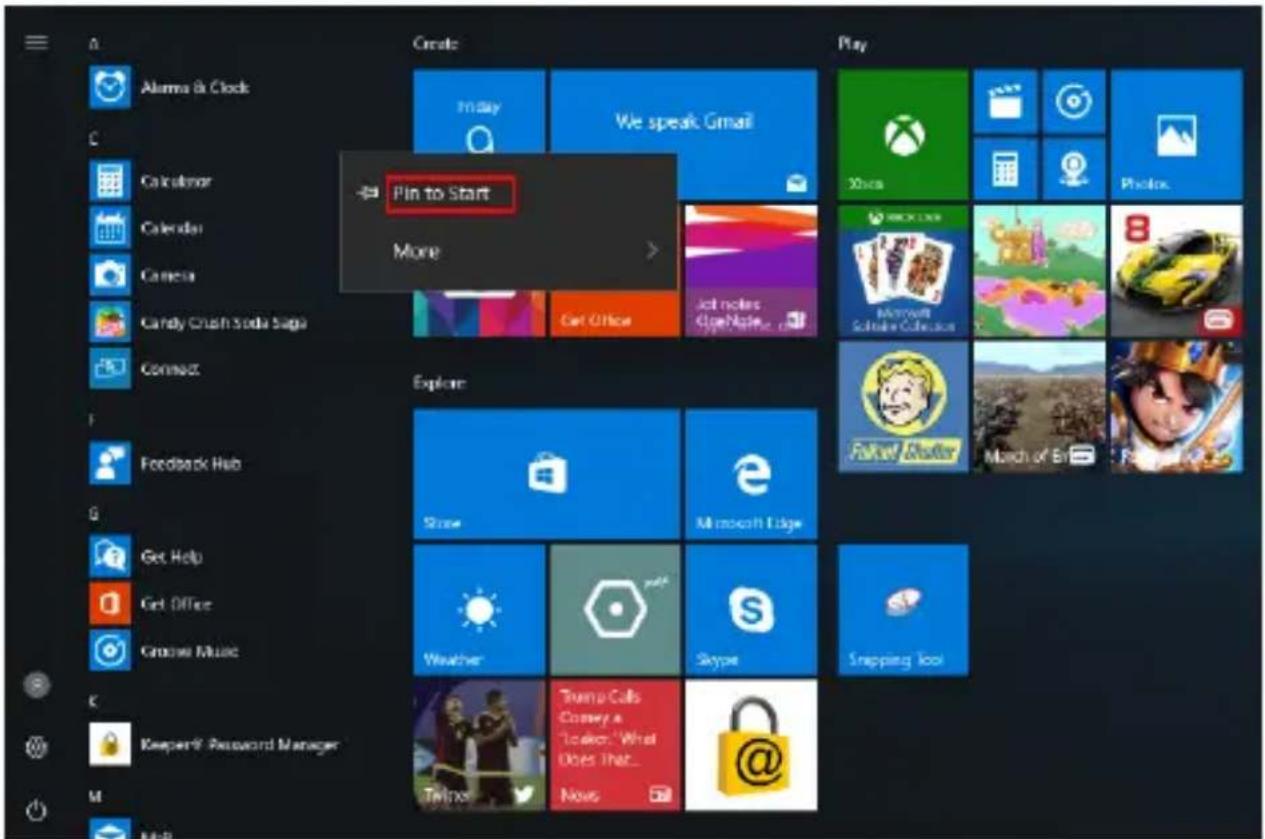This screenshot has height=839, width=1265.
Task: Open the Xbox tile
Action: (x=903, y=134)
